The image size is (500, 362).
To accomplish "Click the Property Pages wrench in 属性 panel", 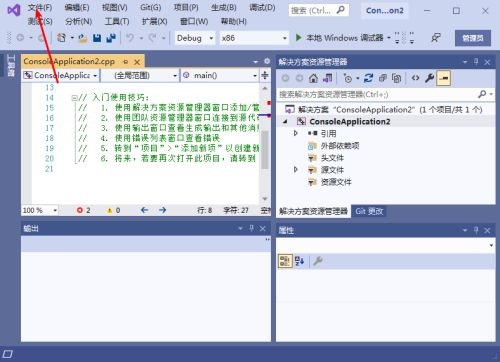I will coord(318,261).
